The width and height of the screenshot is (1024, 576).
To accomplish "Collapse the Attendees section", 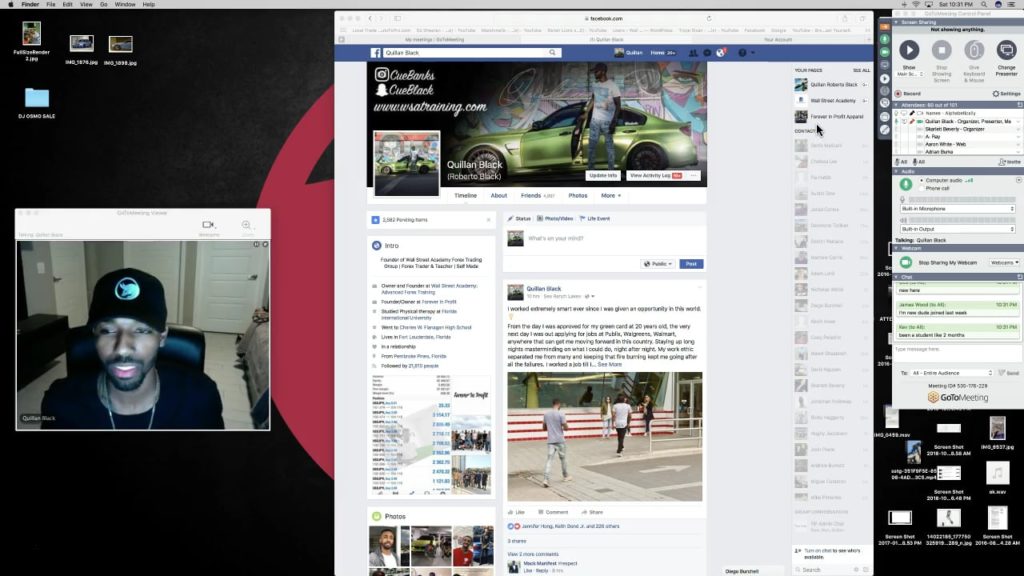I will (896, 104).
